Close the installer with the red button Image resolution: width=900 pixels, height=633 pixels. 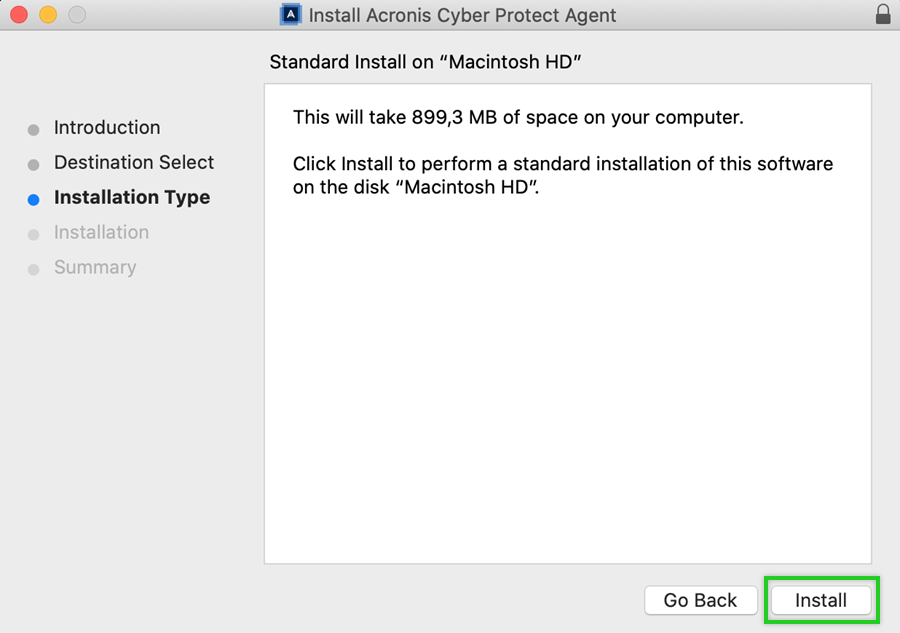coord(18,15)
